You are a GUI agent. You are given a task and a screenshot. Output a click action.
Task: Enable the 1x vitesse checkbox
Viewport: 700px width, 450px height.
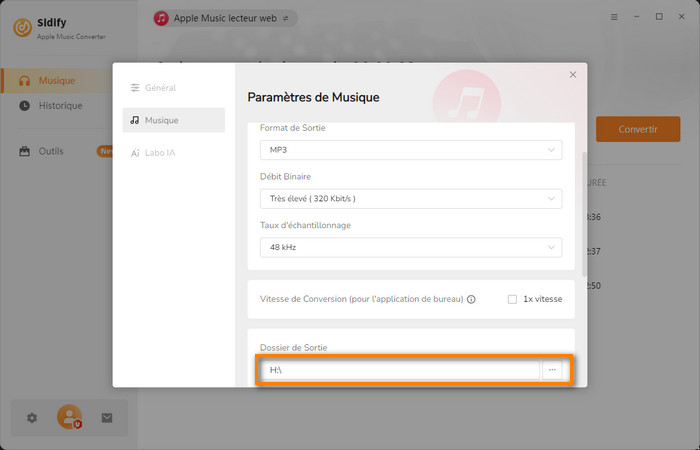tap(513, 299)
